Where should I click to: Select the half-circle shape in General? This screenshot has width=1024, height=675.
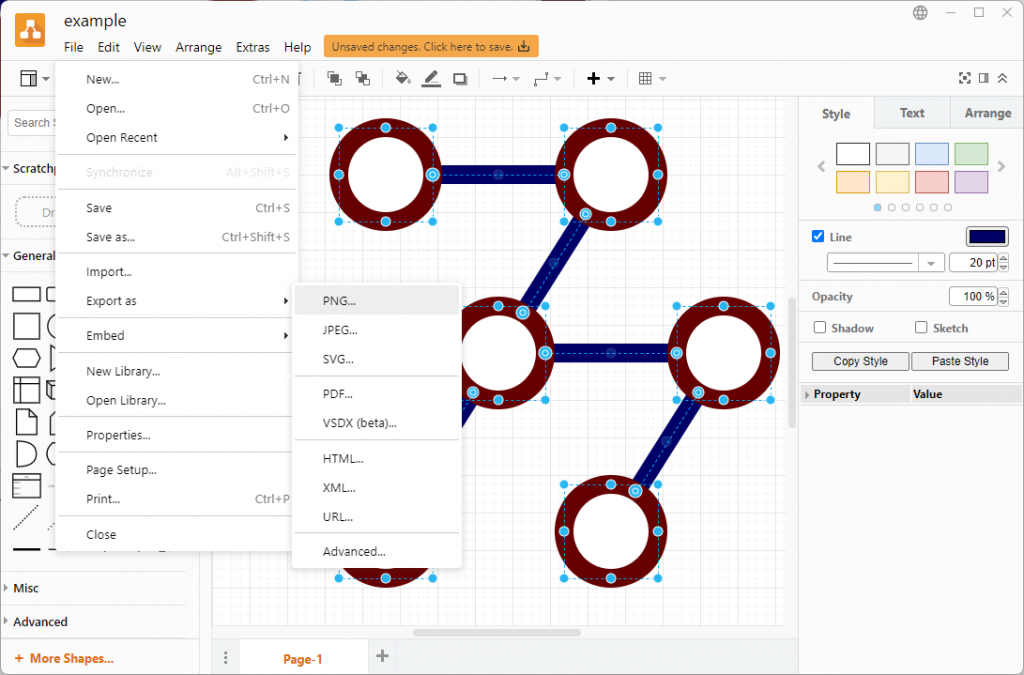[25, 454]
